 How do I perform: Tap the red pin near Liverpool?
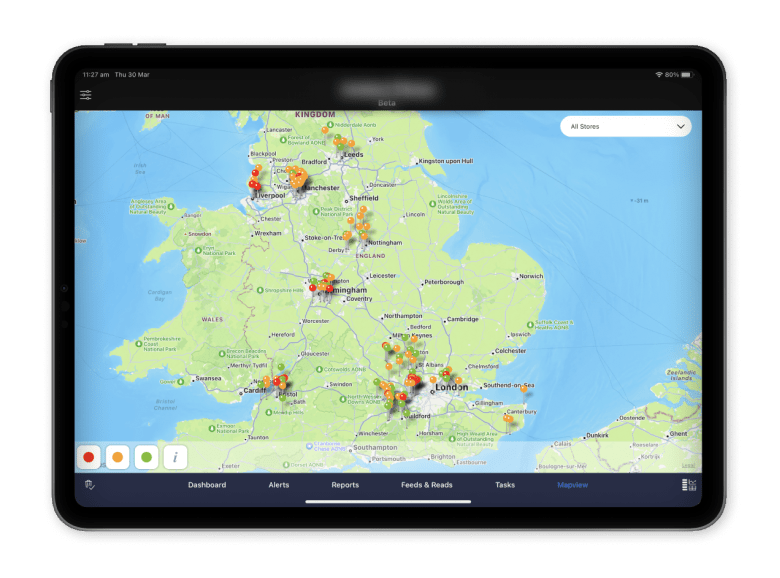(x=254, y=184)
